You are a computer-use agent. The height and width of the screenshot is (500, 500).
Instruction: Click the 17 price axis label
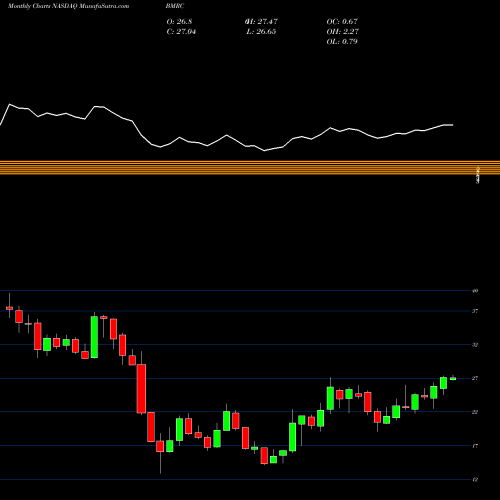point(475,446)
